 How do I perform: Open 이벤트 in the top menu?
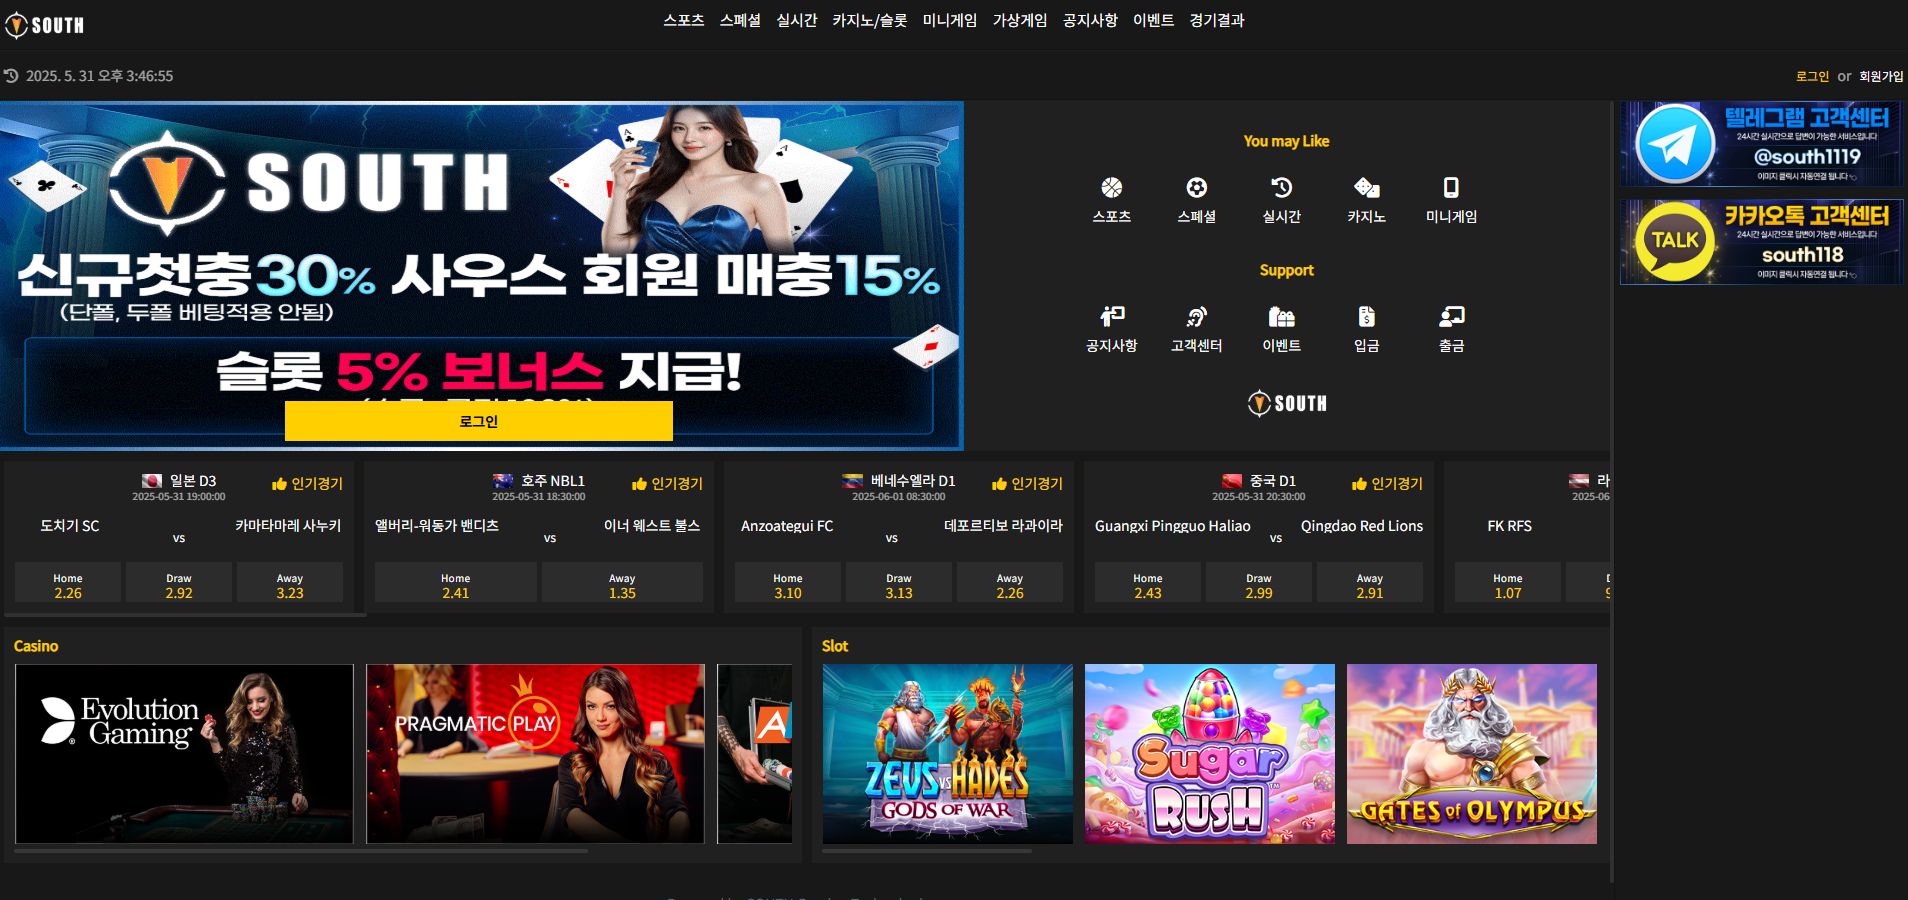1153,20
